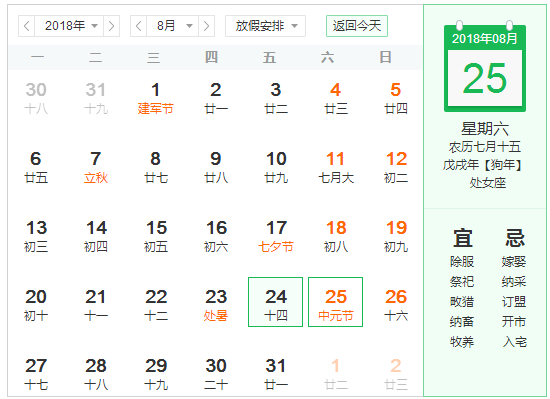Click the 星期六 weekday label
The image size is (550, 399).
tap(485, 129)
